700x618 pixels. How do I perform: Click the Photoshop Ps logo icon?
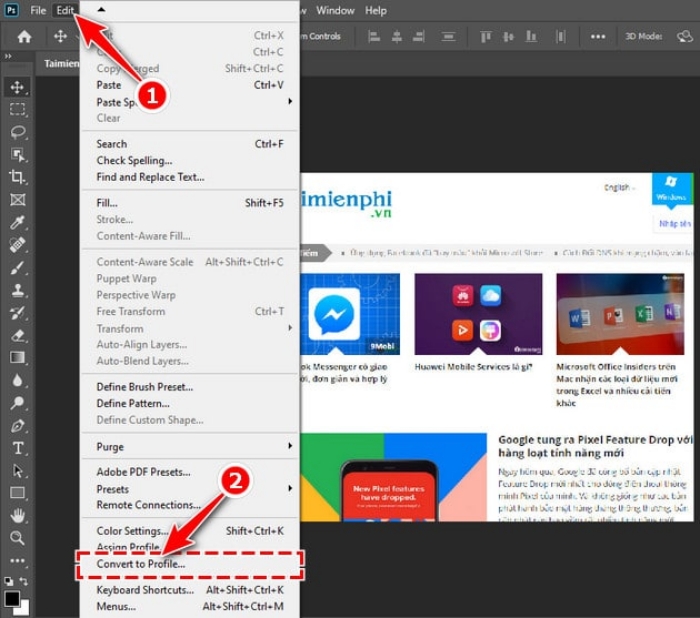click(12, 10)
